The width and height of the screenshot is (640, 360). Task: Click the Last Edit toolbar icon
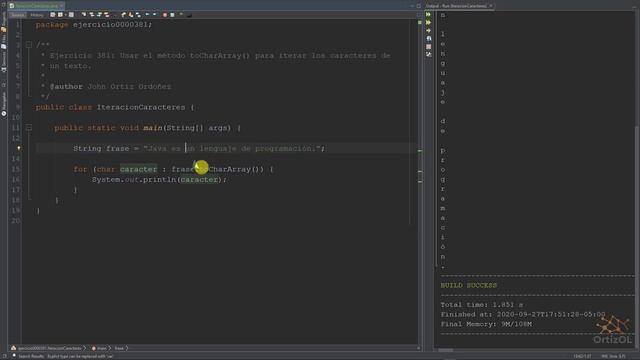click(x=52, y=15)
